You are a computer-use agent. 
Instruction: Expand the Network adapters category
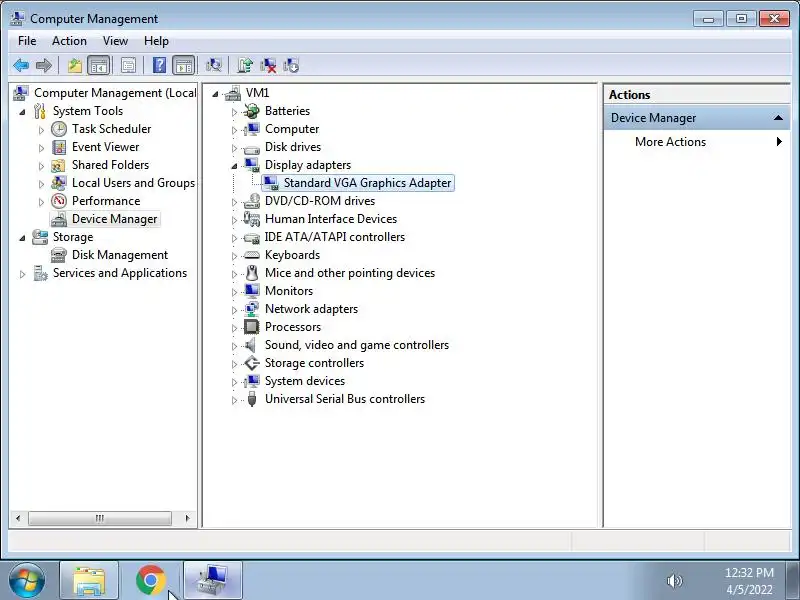pyautogui.click(x=234, y=310)
